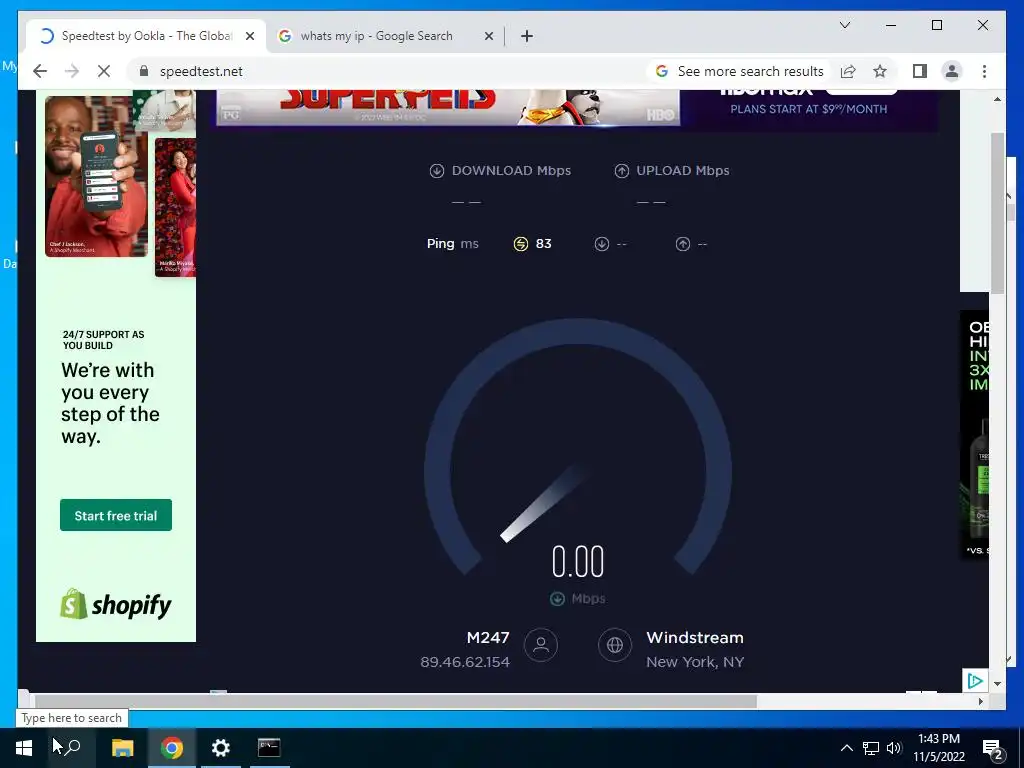Bookmark this page with star icon

coord(880,71)
